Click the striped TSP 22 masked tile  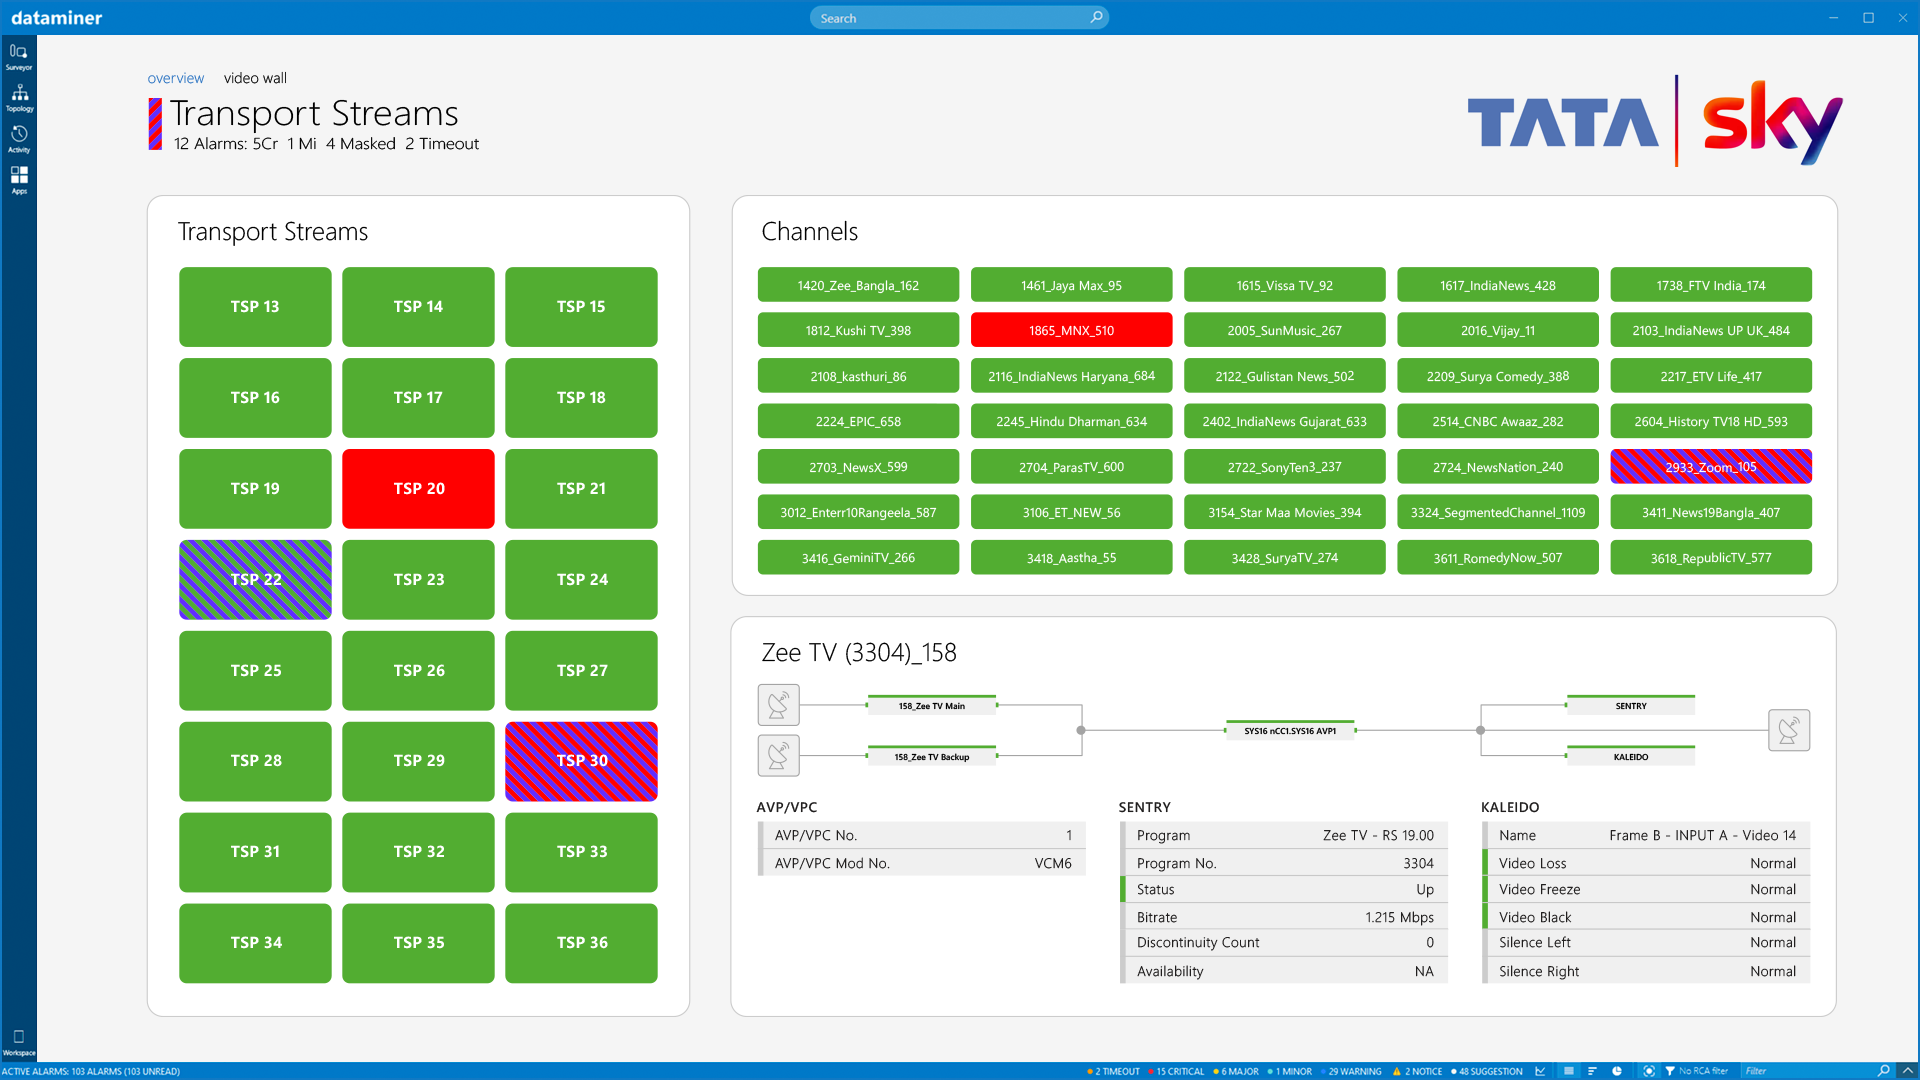pos(255,579)
